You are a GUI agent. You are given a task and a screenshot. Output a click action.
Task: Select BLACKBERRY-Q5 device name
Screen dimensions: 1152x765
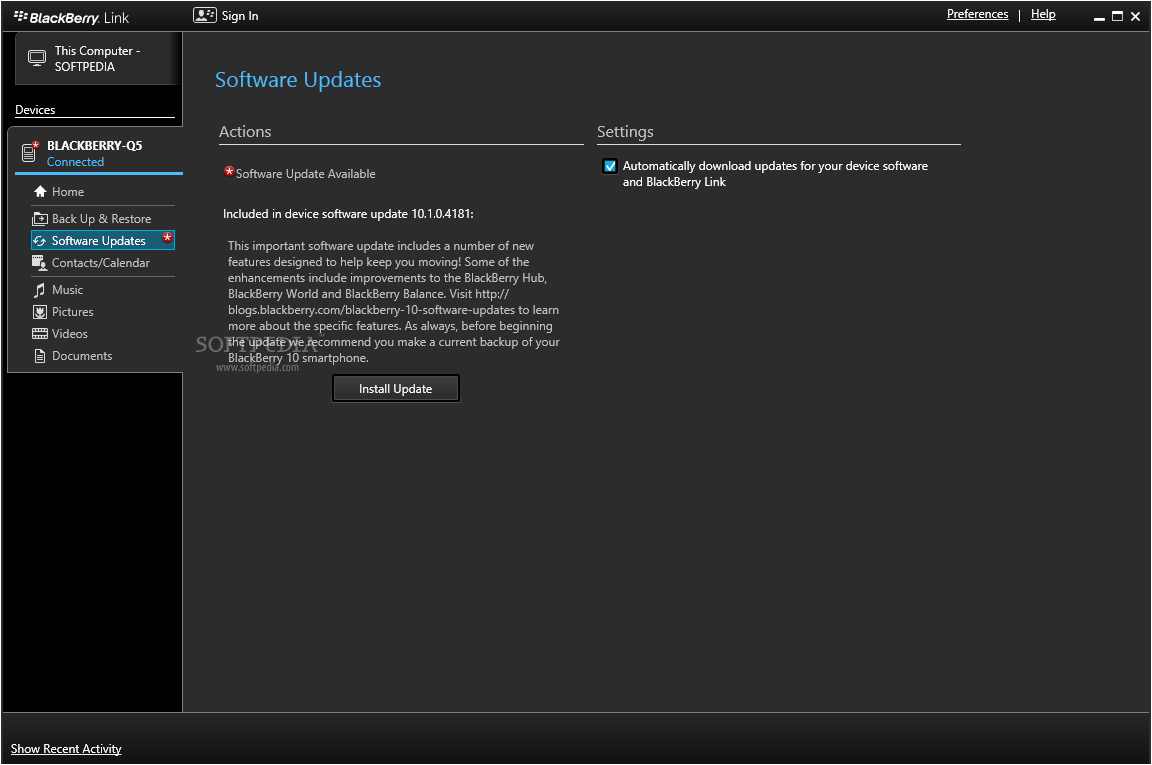tap(95, 146)
